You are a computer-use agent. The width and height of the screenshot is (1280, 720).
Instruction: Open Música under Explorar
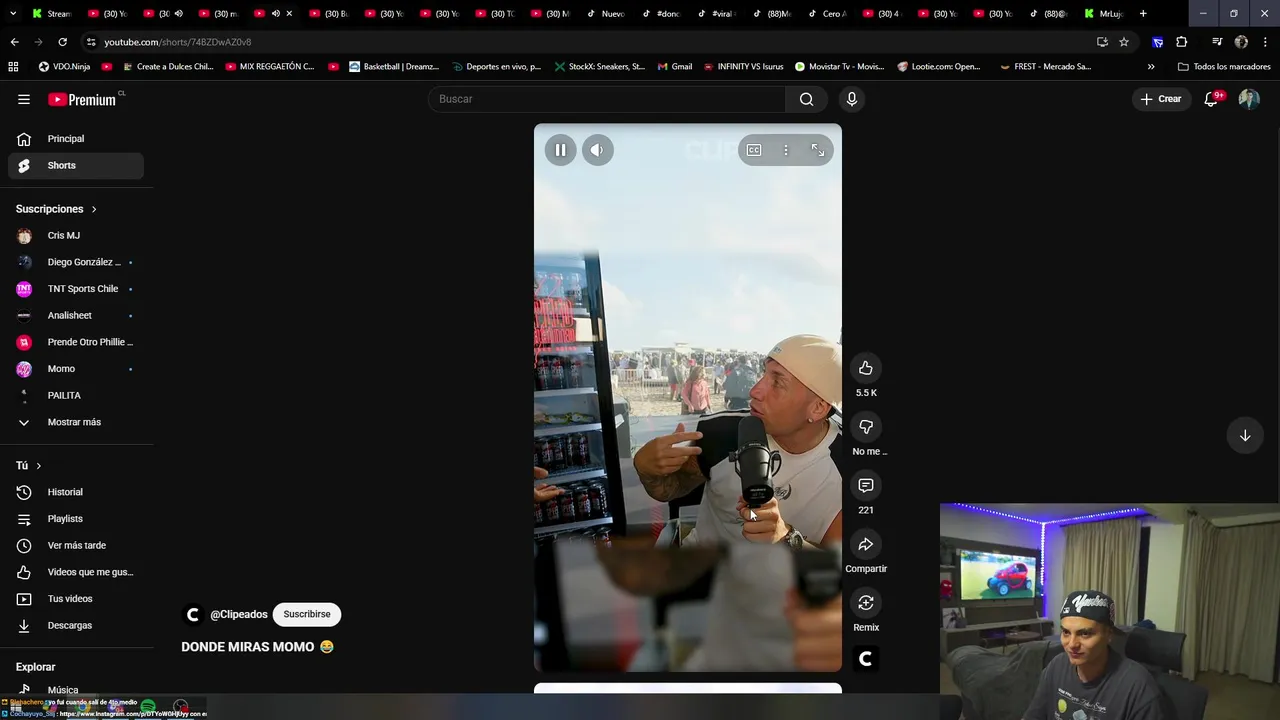(76, 690)
